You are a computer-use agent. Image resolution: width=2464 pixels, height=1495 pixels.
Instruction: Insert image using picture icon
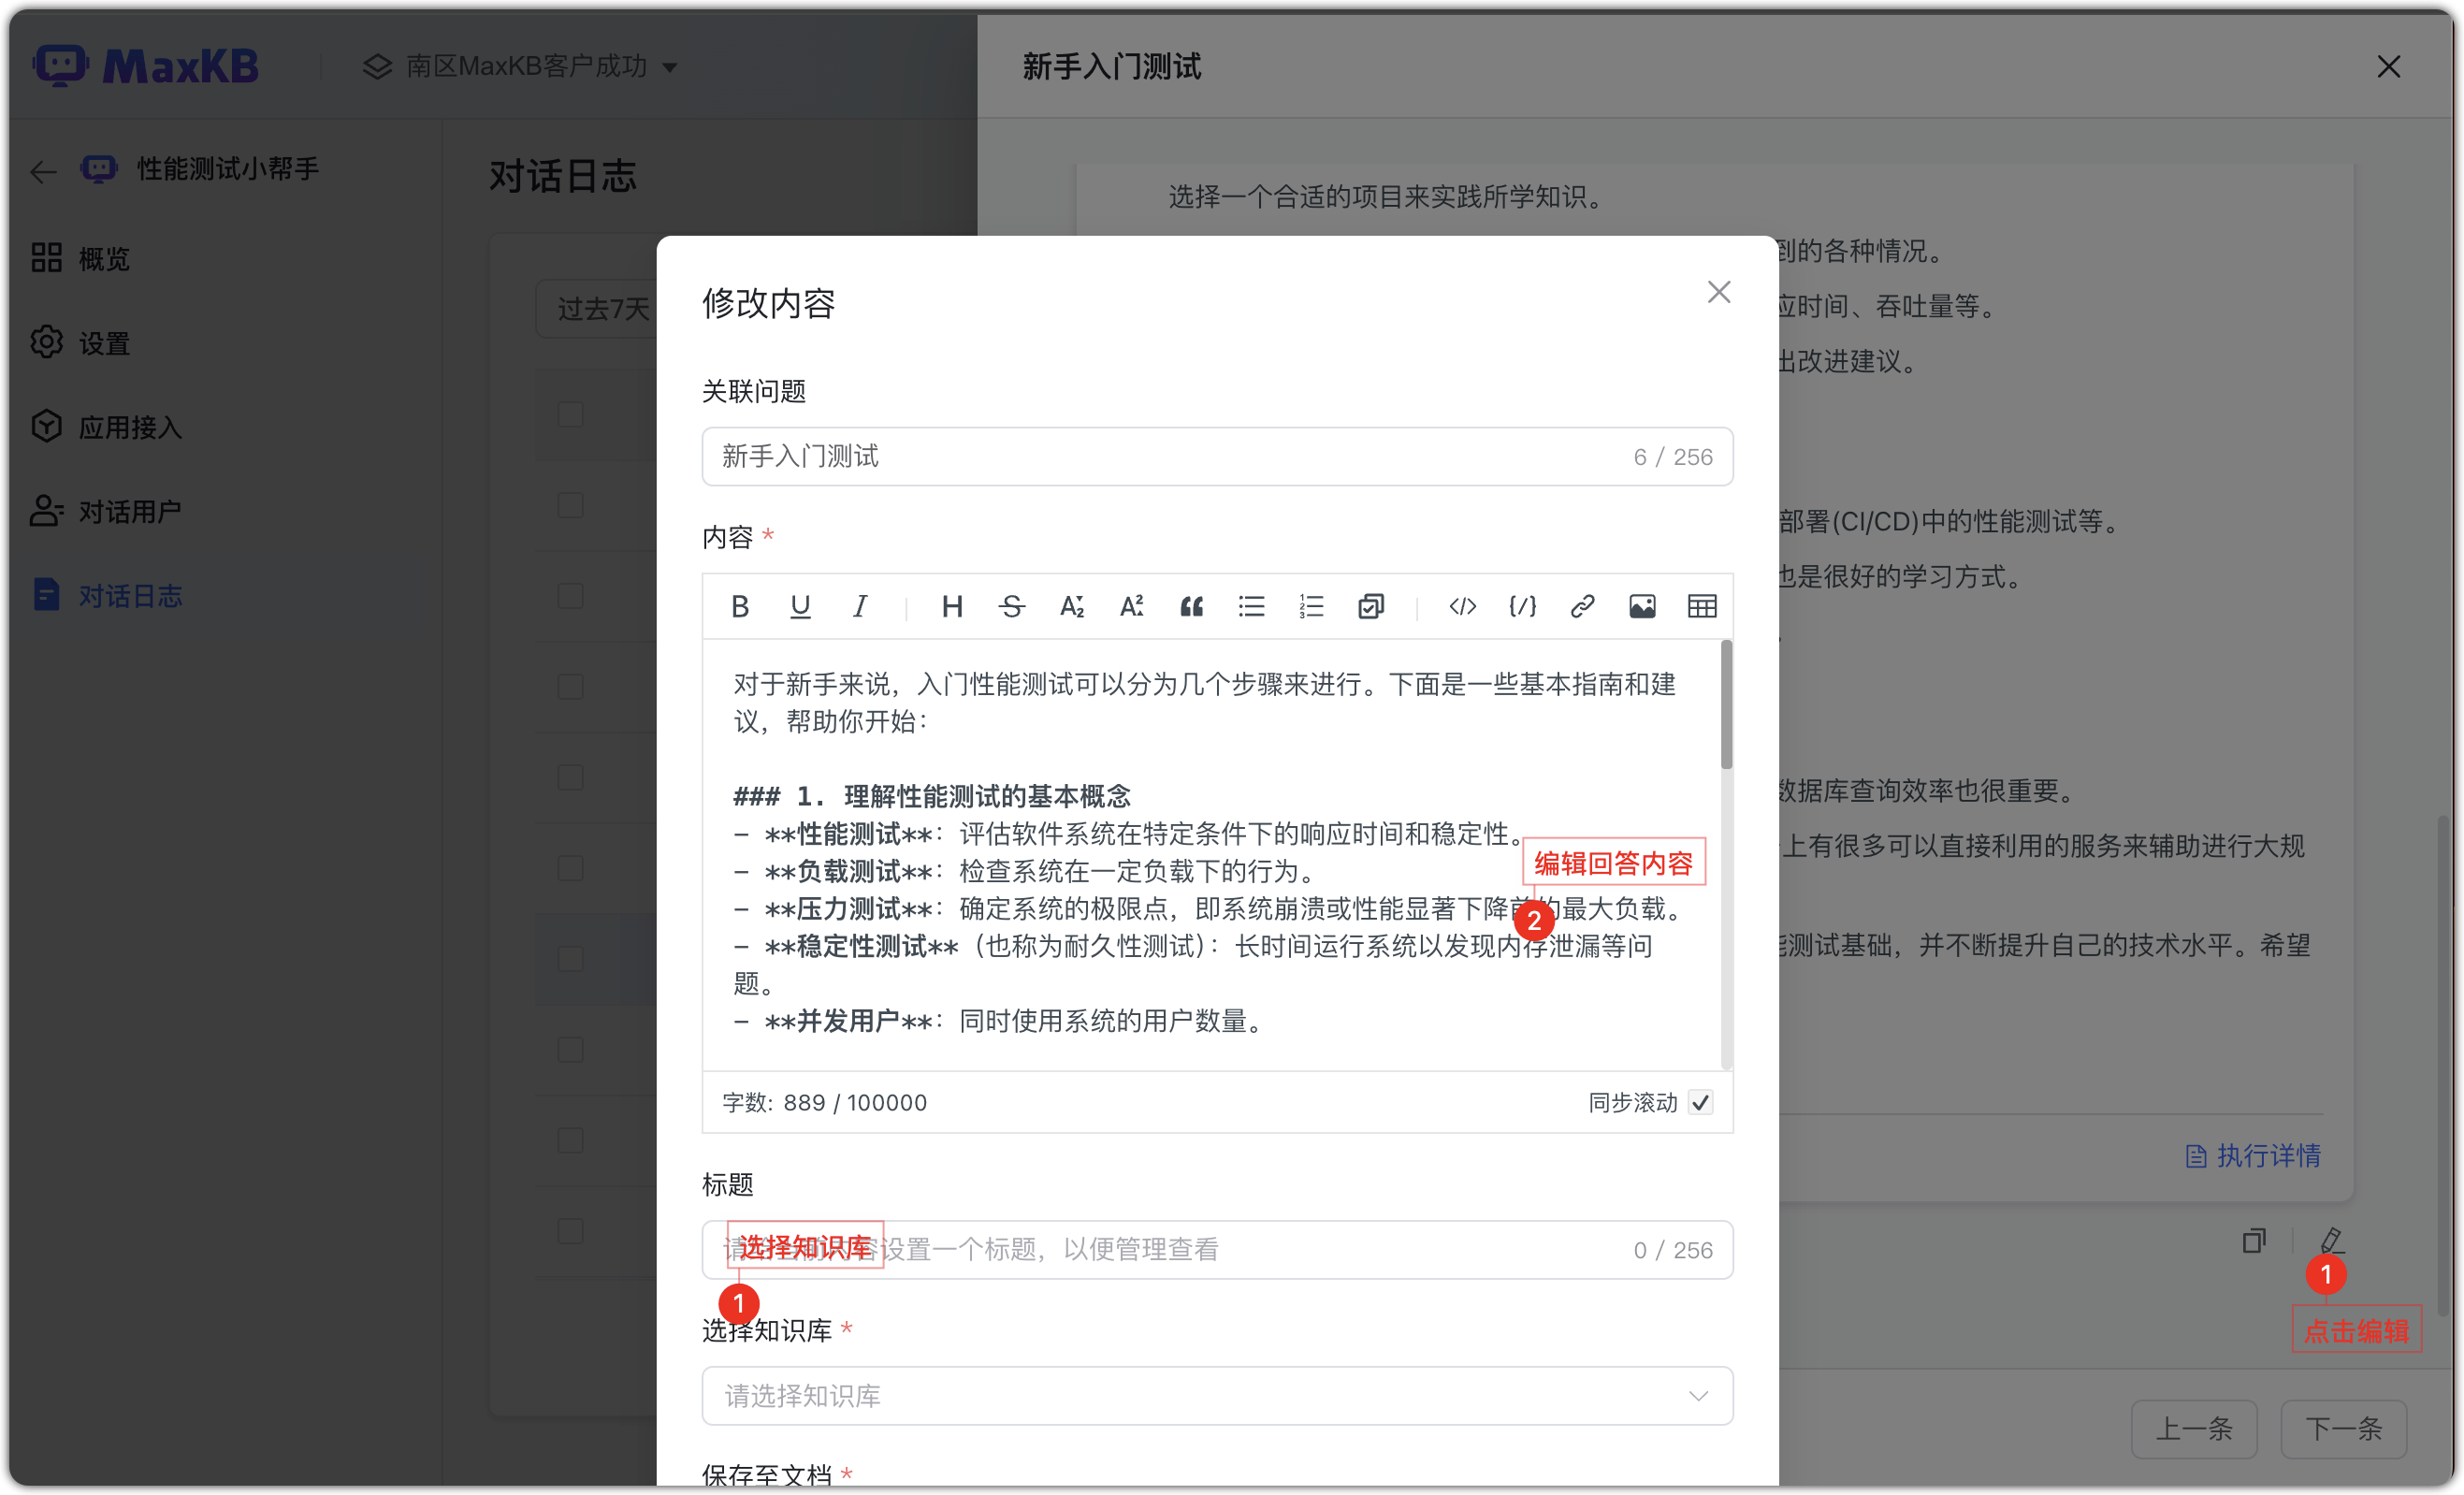[1642, 606]
